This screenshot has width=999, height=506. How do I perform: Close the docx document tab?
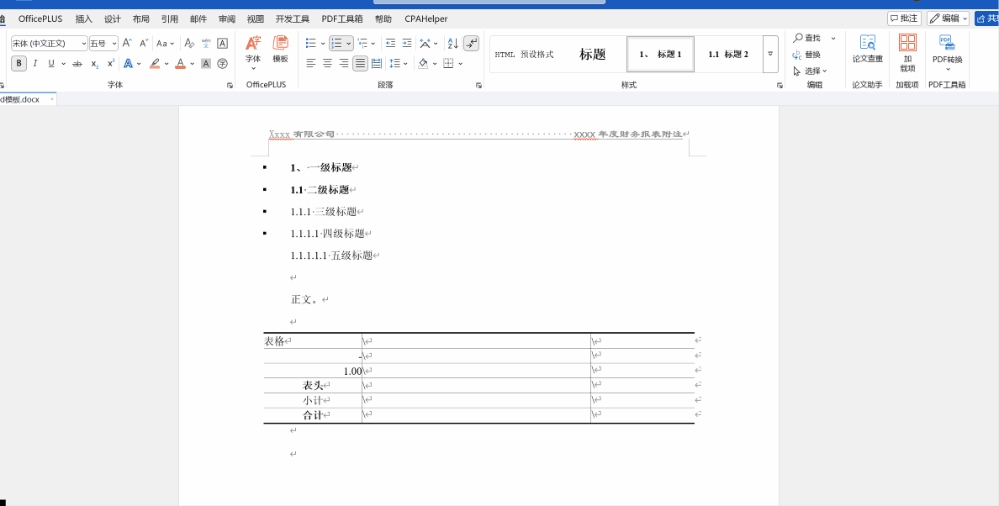[52, 99]
